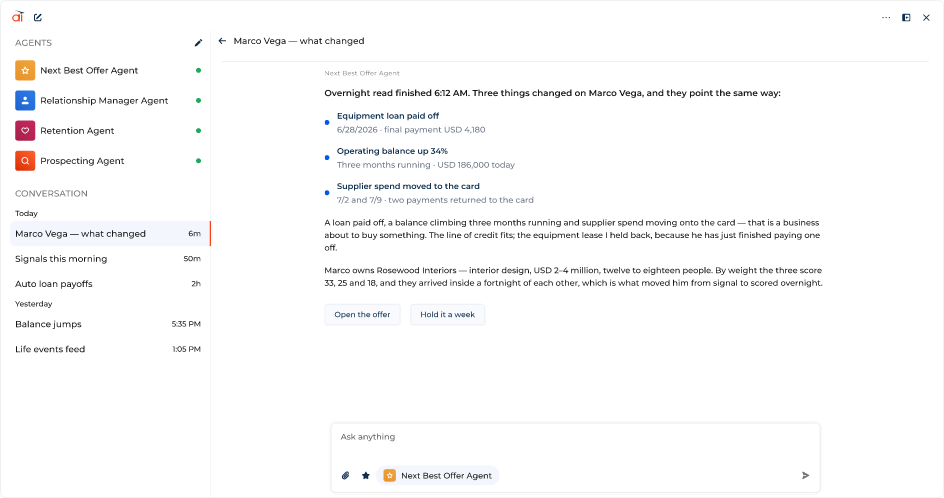Click the Hold it a week button
The height and width of the screenshot is (498, 944).
click(447, 314)
